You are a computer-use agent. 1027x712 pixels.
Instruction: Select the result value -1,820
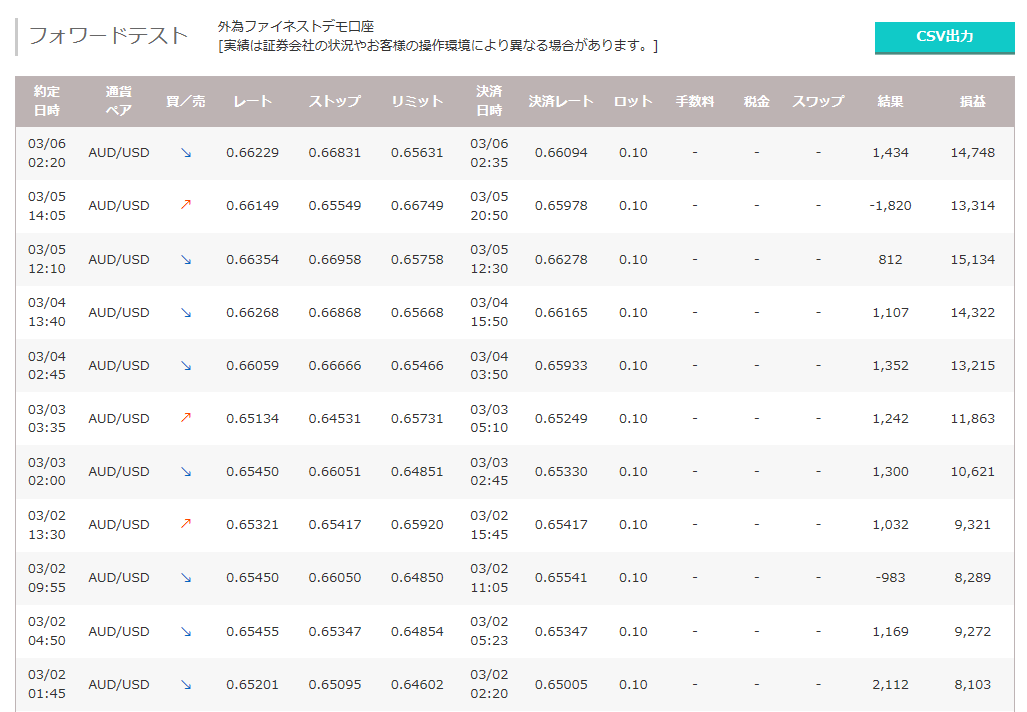[x=890, y=206]
